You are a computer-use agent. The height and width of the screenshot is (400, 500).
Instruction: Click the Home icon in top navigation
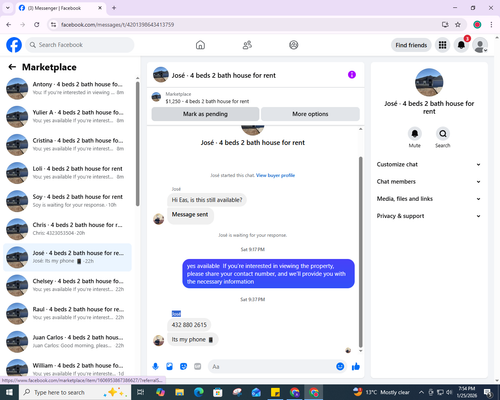(200, 45)
